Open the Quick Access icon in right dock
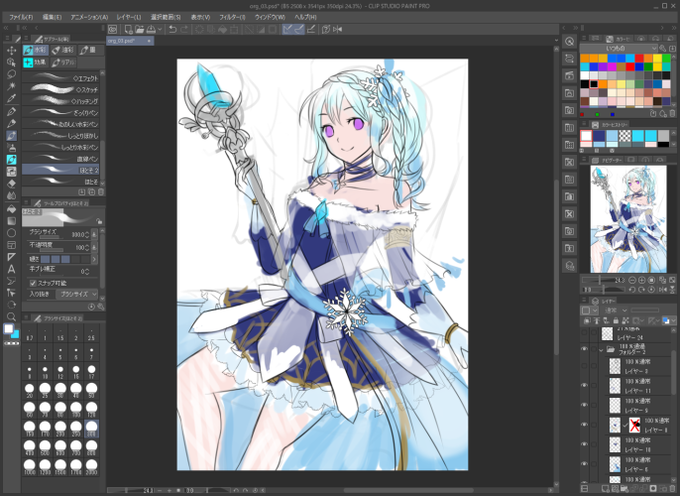This screenshot has width=680, height=496. tap(569, 41)
